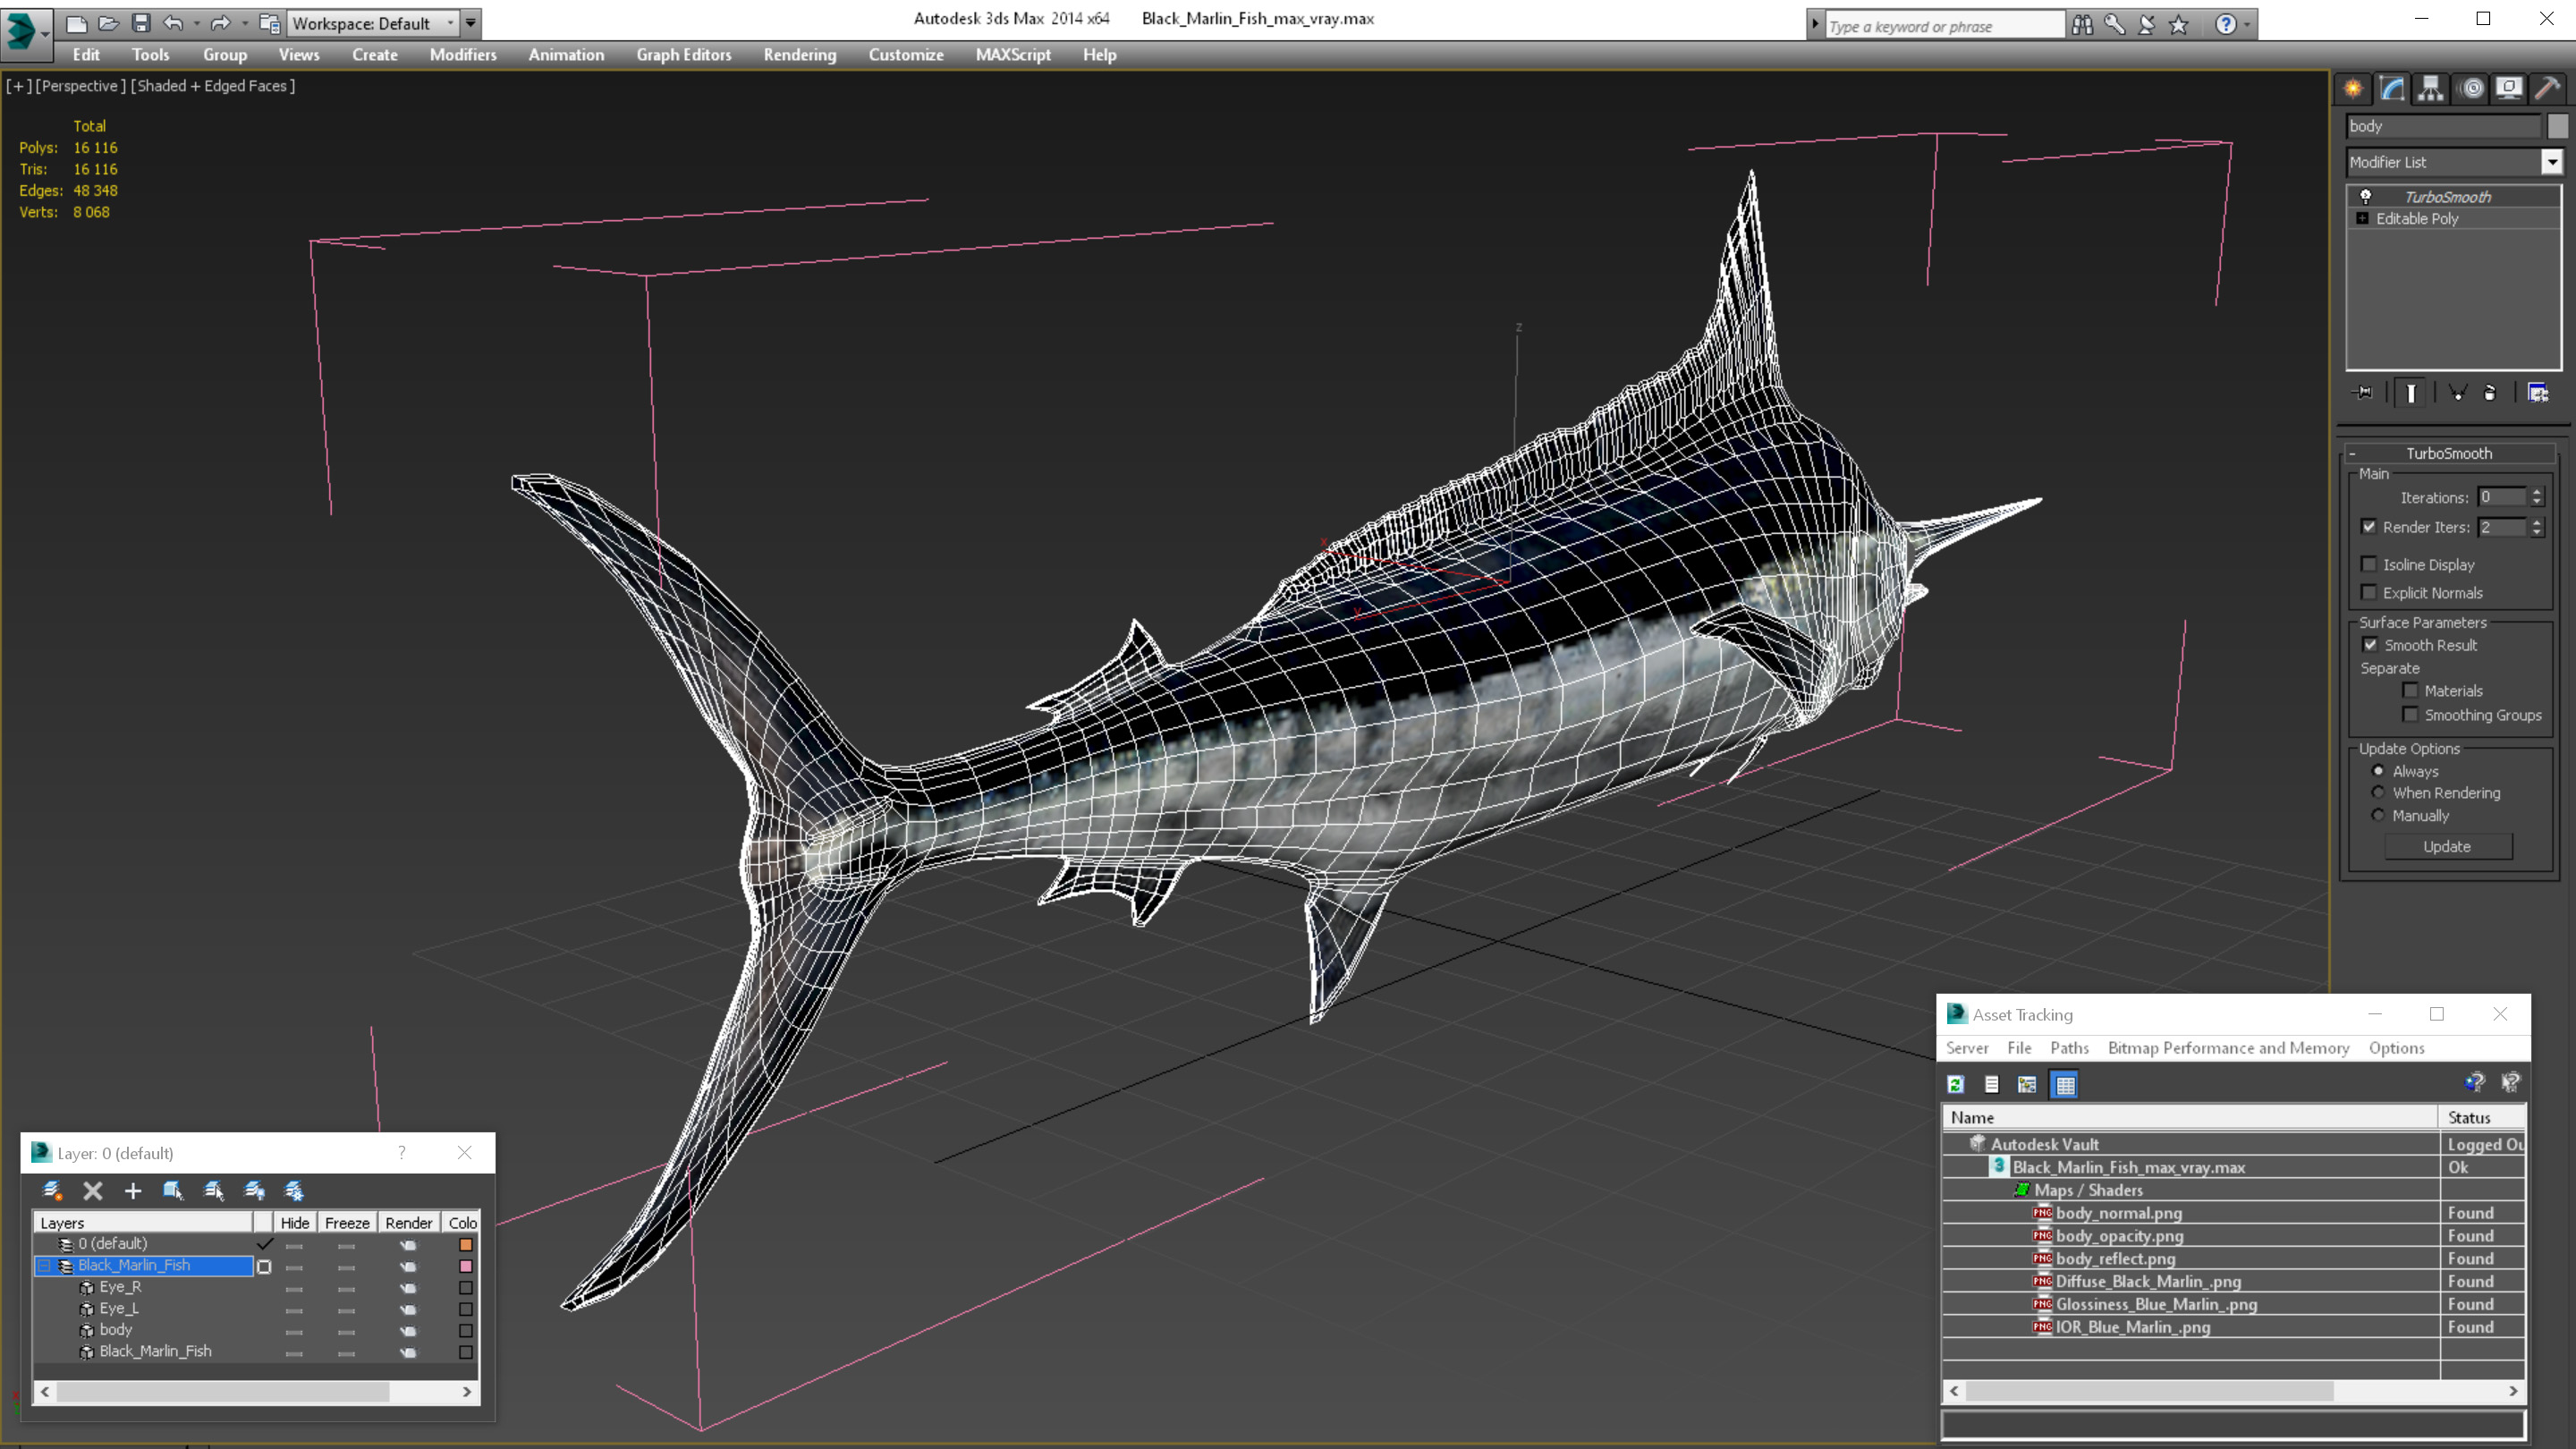Click the orange color swatch of layer 0 (default)

tap(465, 1244)
